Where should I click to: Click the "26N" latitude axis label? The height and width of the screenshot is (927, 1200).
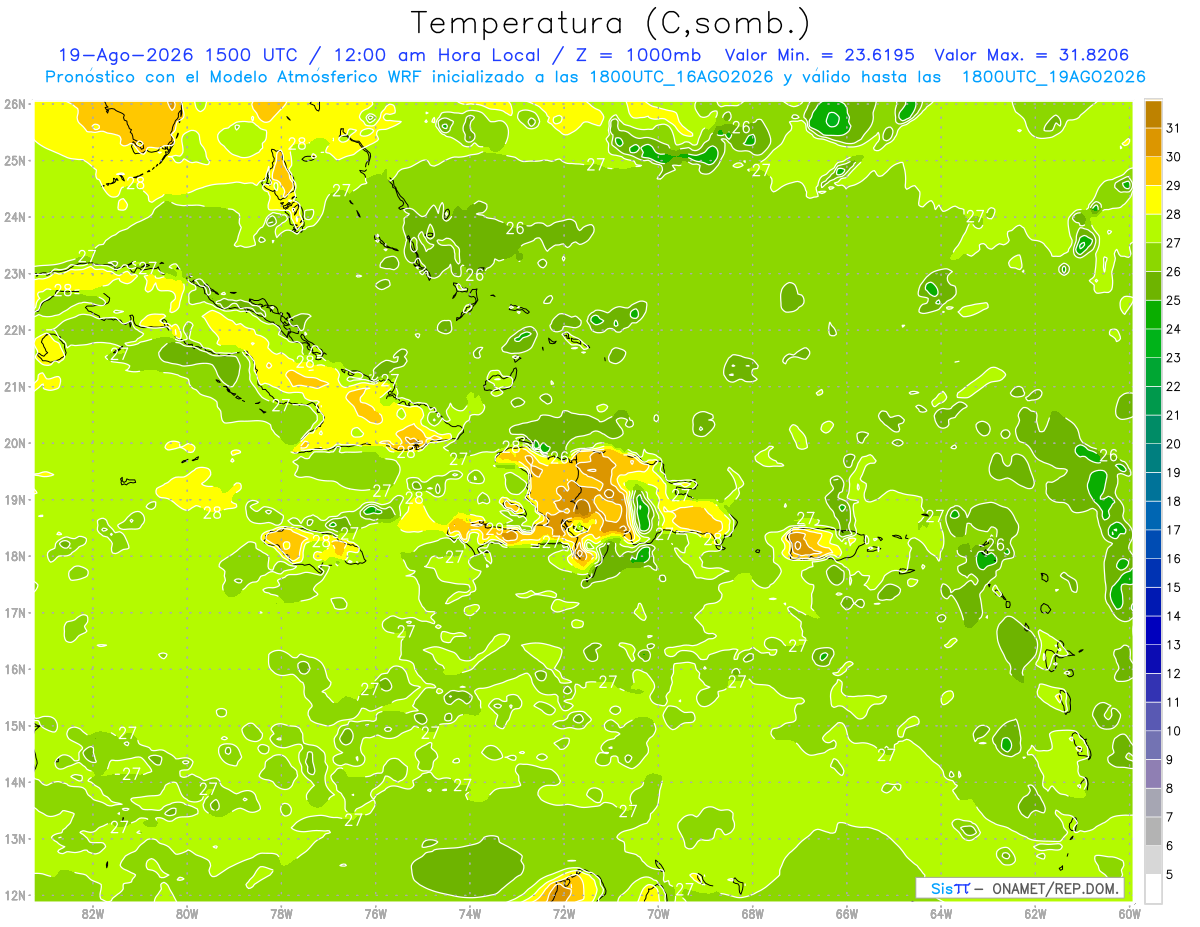[15, 104]
